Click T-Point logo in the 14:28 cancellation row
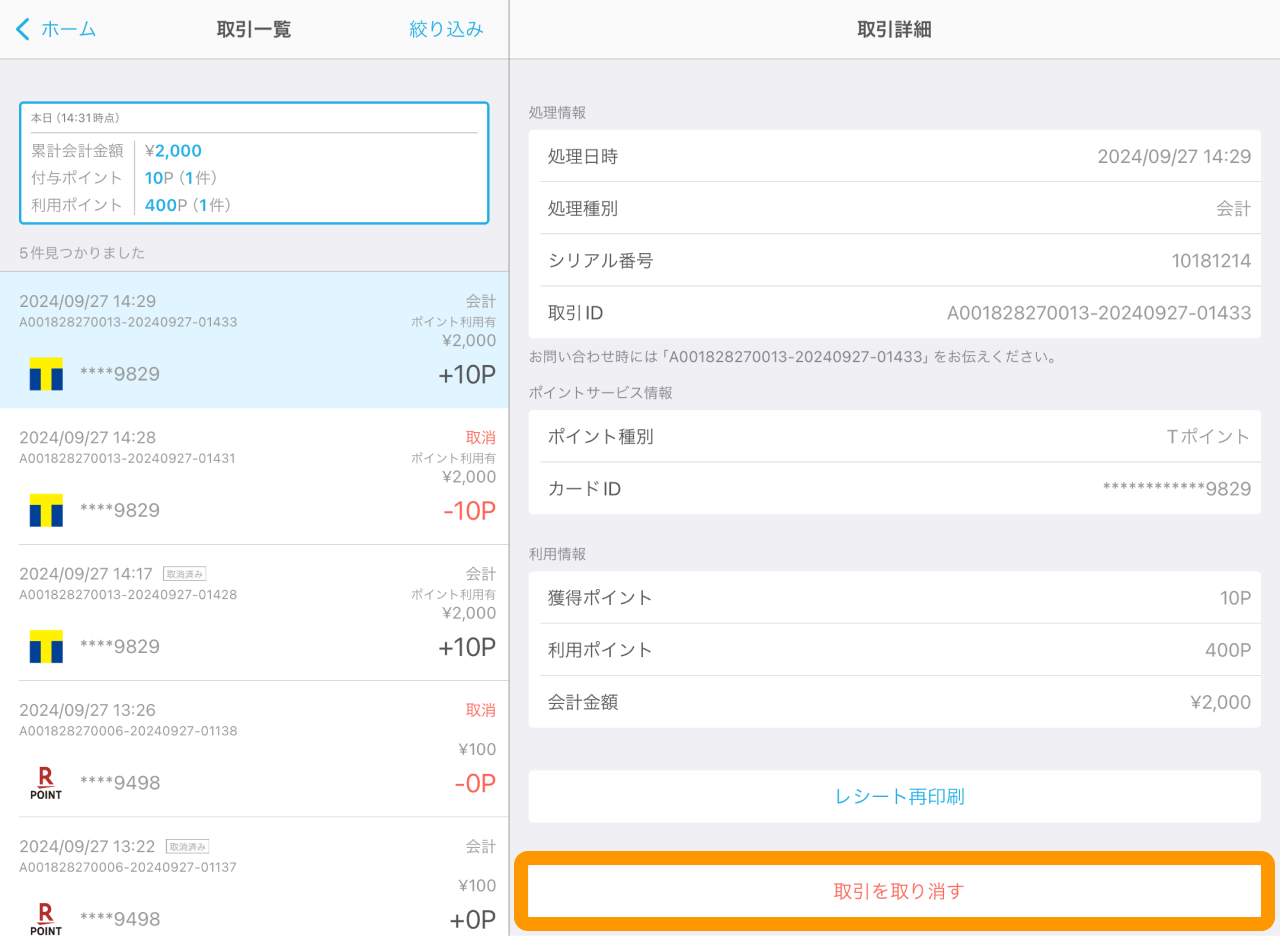Screen dimensions: 1280x936 click(46, 510)
